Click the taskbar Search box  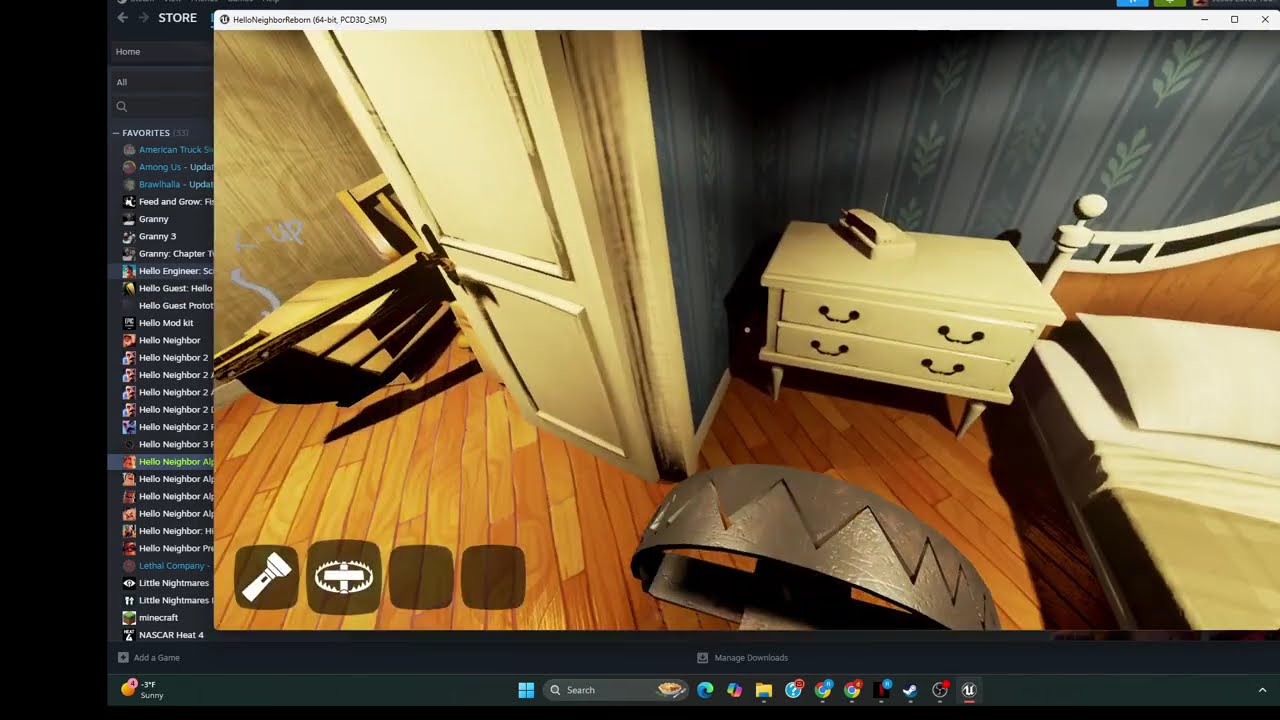click(616, 690)
